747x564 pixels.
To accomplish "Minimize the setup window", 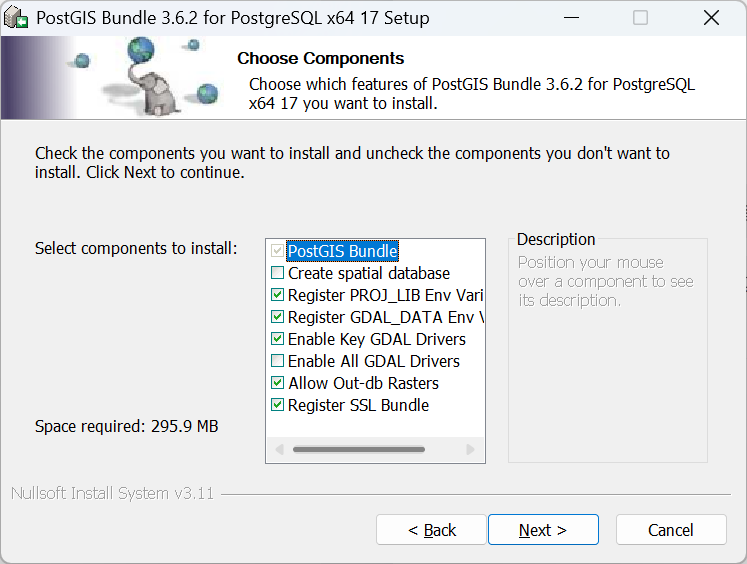I will pos(571,18).
